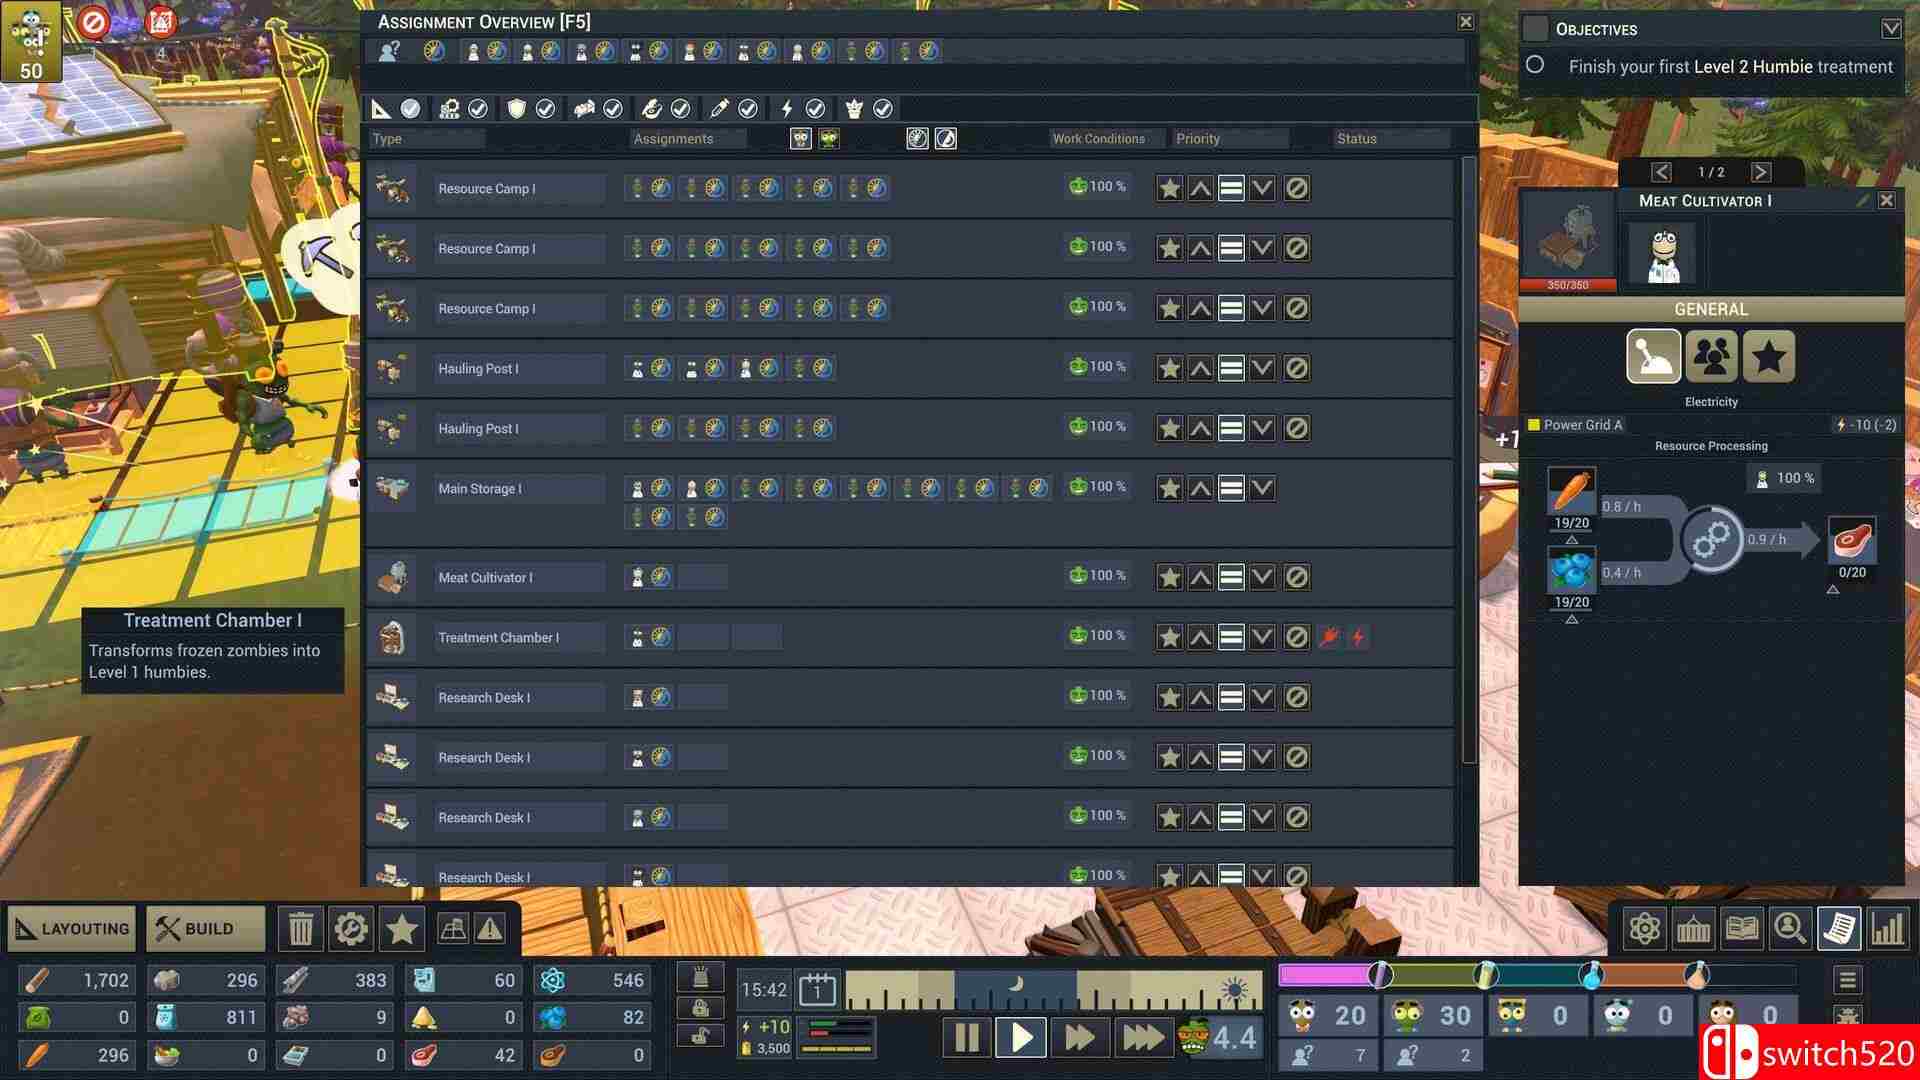Open the star tab in General panel
Screen dimensions: 1920x1080
(1768, 356)
